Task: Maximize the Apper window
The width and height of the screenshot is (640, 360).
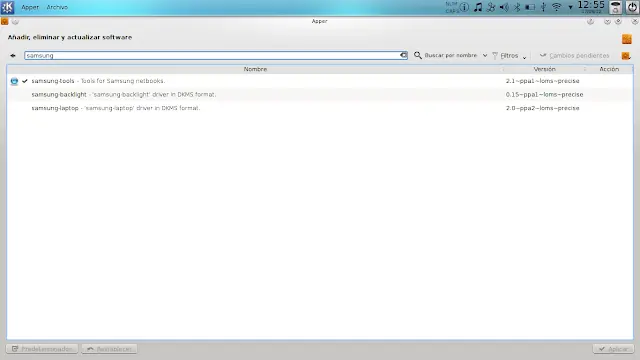Action: [618, 22]
